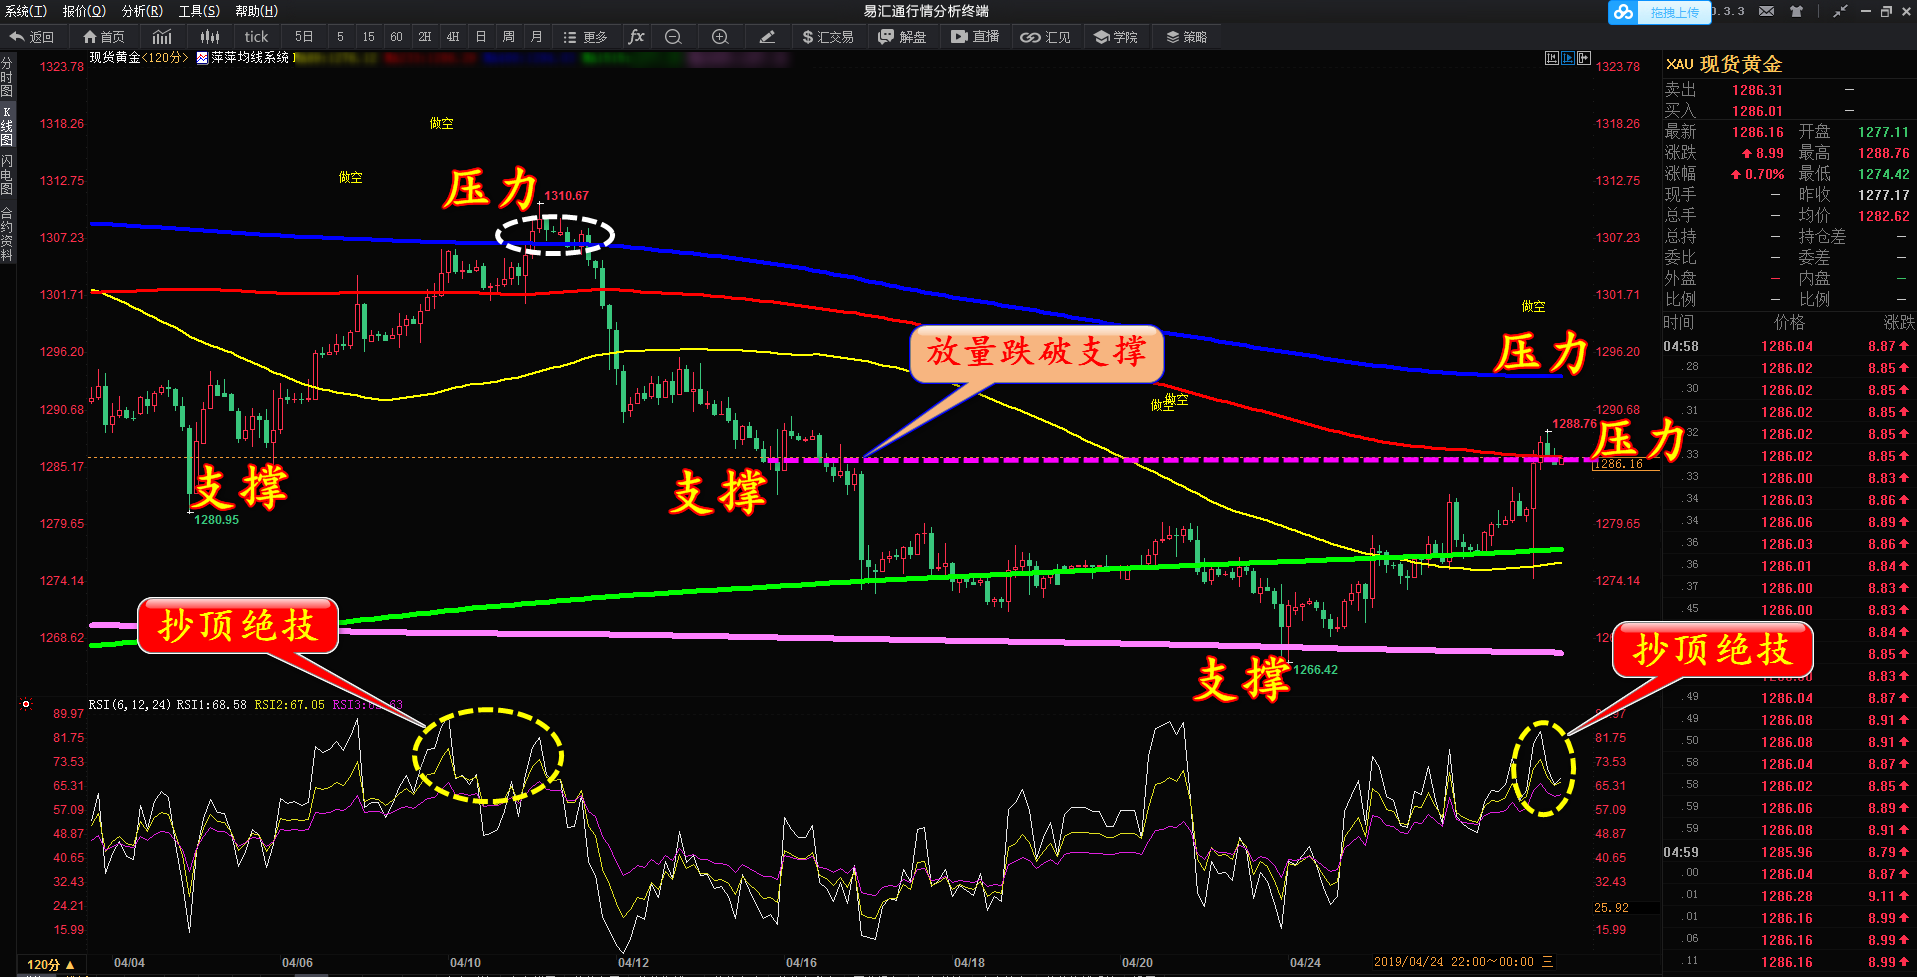1917x977 pixels.
Task: Select the 4H period button
Action: [x=453, y=37]
